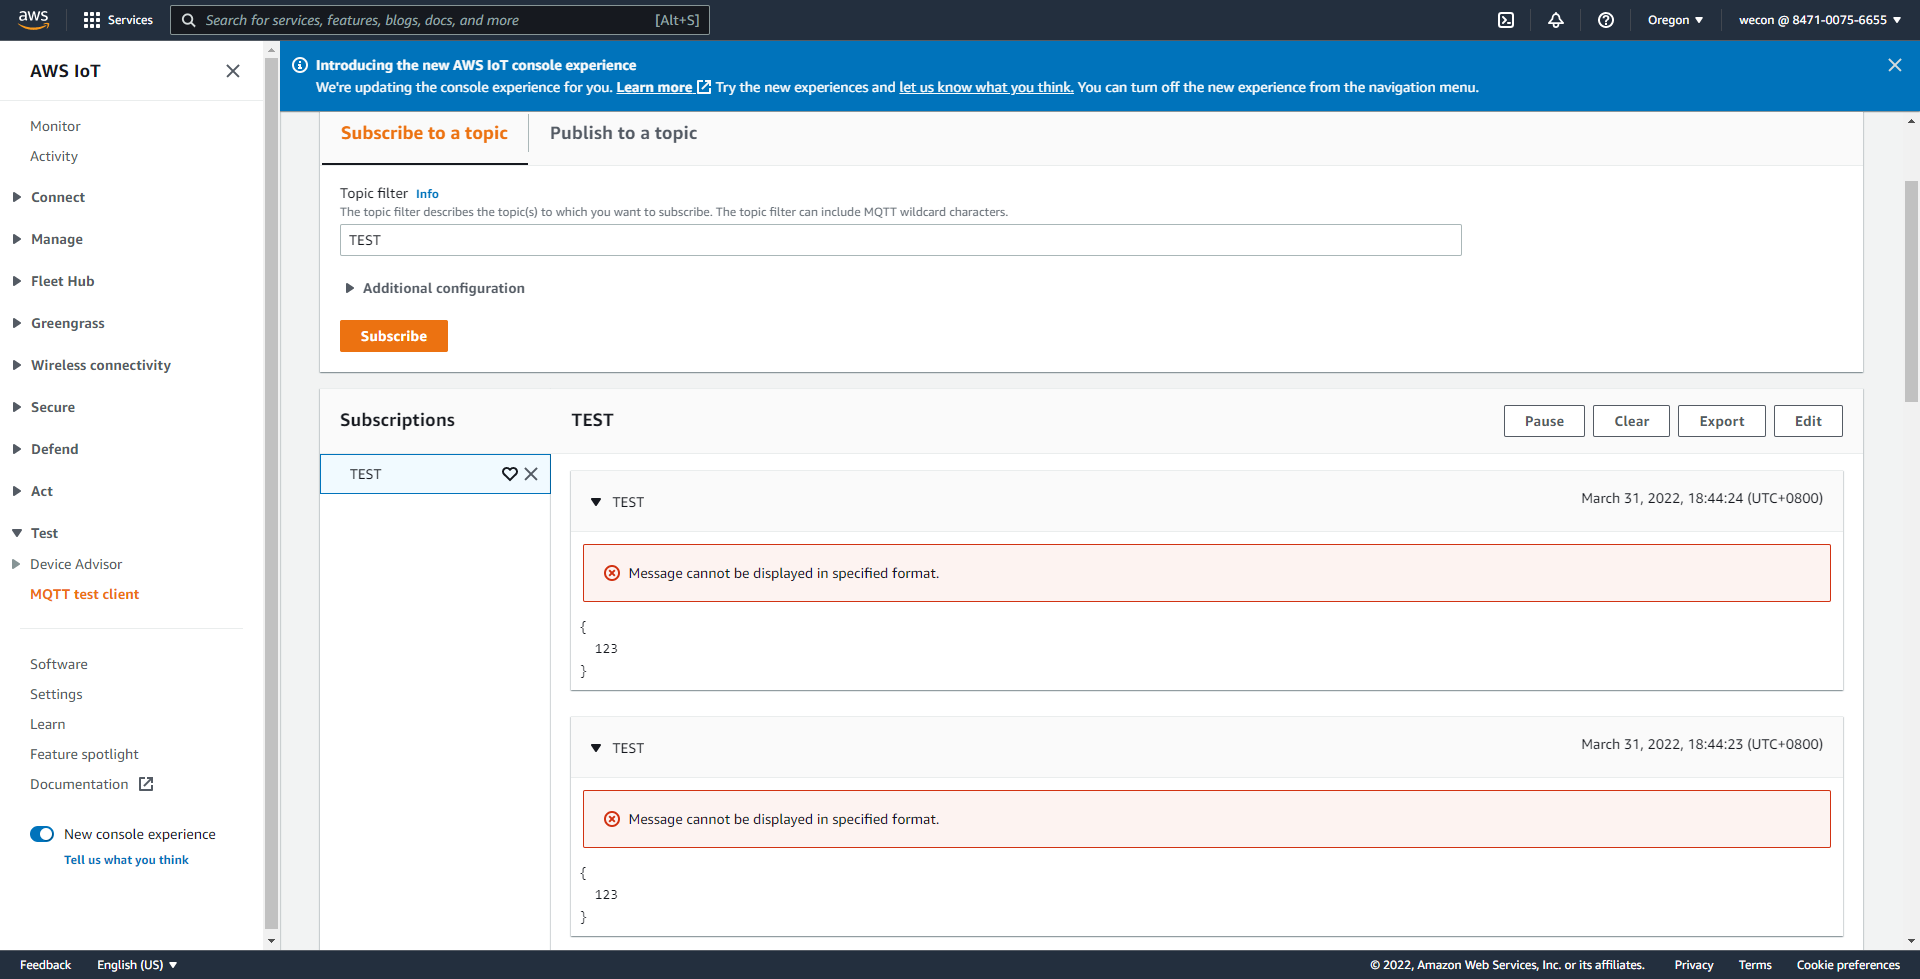
Task: Click the orange Subscribe button
Action: click(x=393, y=336)
